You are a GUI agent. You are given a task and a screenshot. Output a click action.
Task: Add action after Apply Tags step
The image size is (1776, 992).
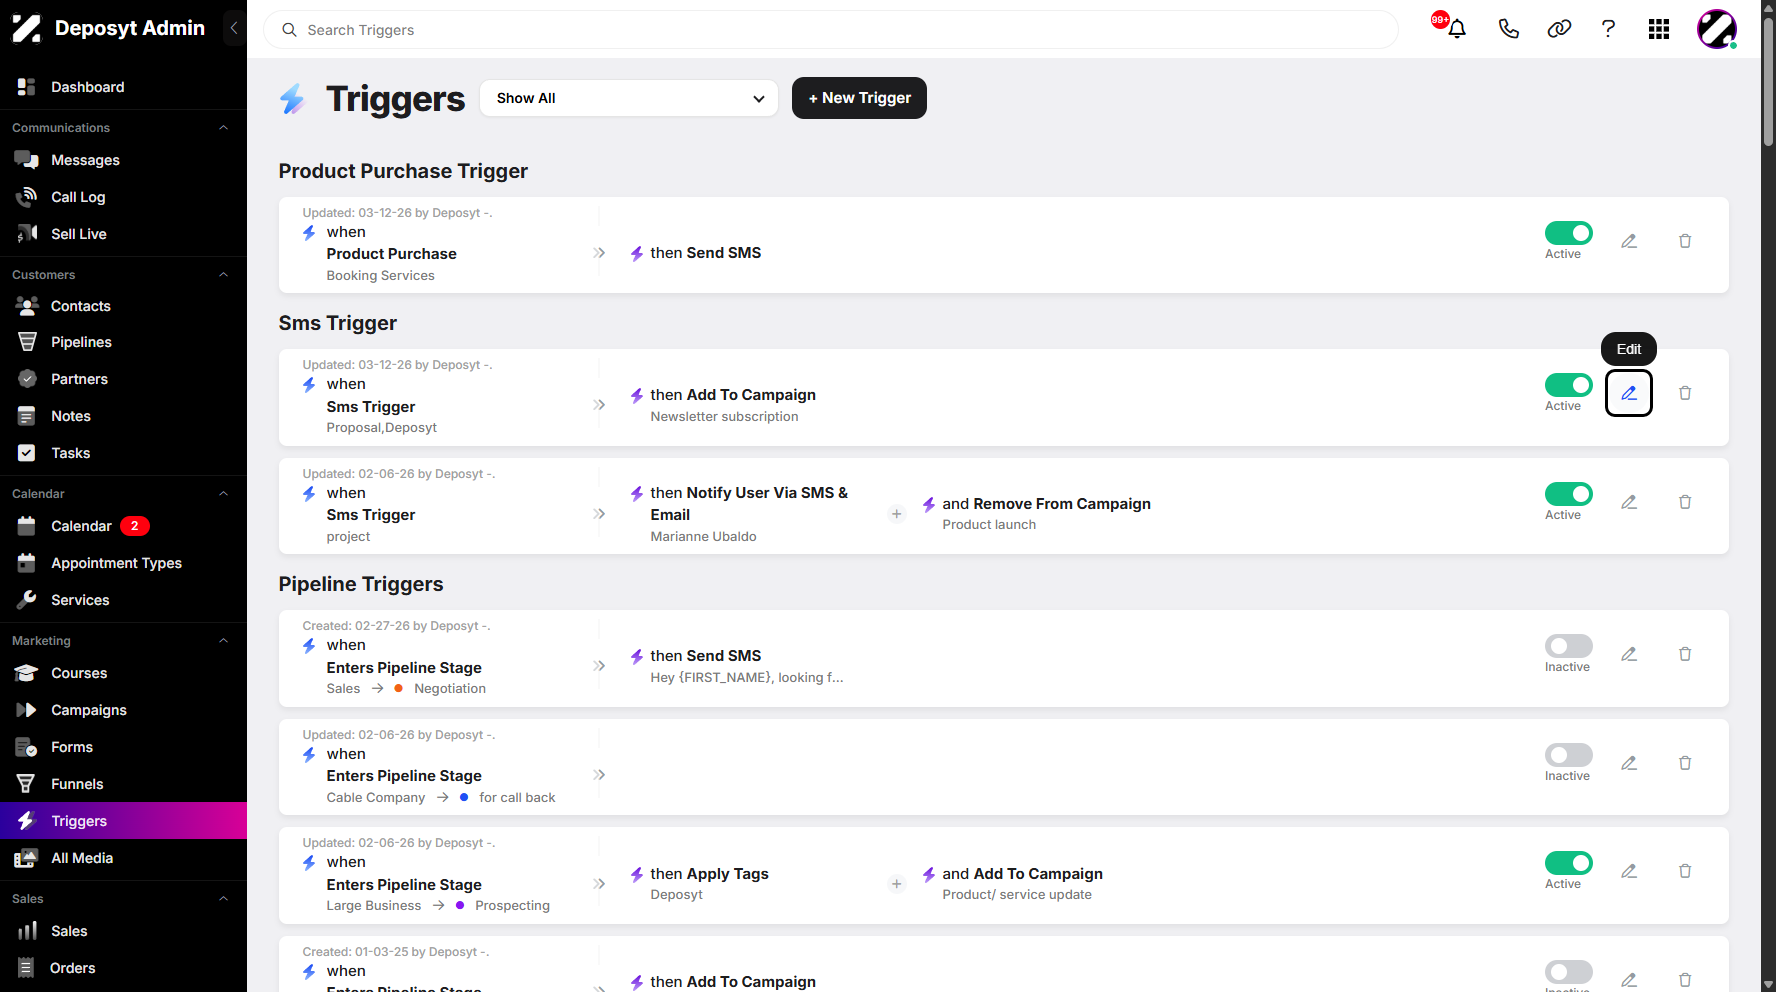pyautogui.click(x=896, y=884)
